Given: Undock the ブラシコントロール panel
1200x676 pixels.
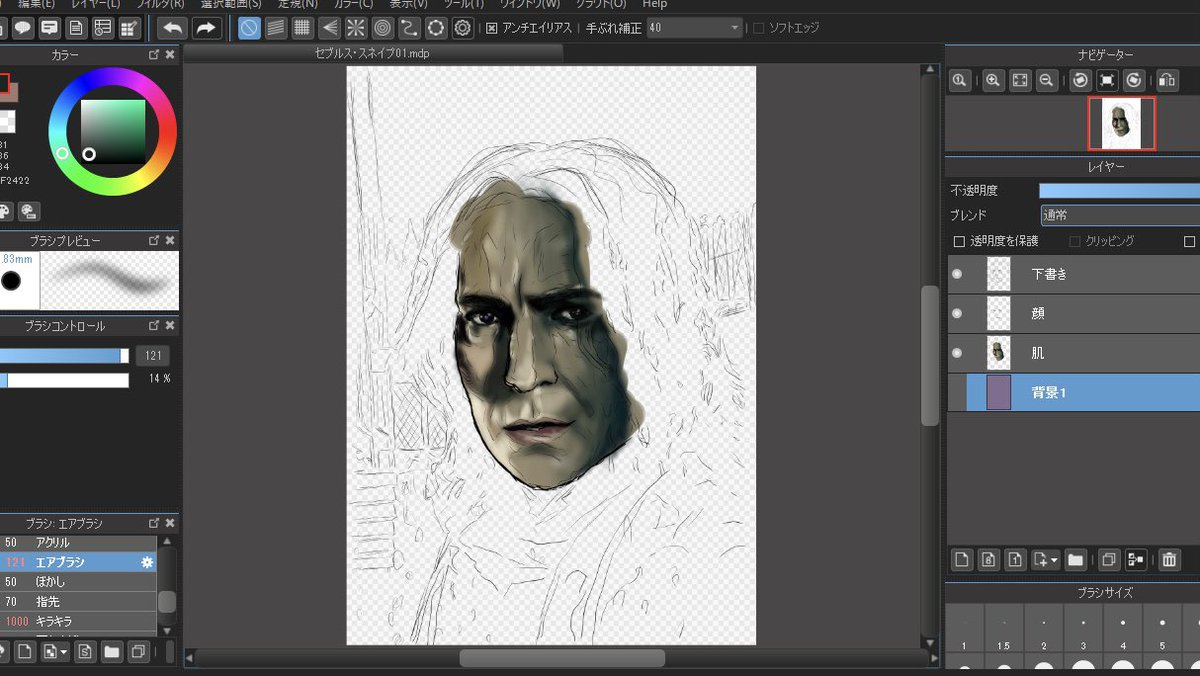Looking at the screenshot, I should click(154, 325).
